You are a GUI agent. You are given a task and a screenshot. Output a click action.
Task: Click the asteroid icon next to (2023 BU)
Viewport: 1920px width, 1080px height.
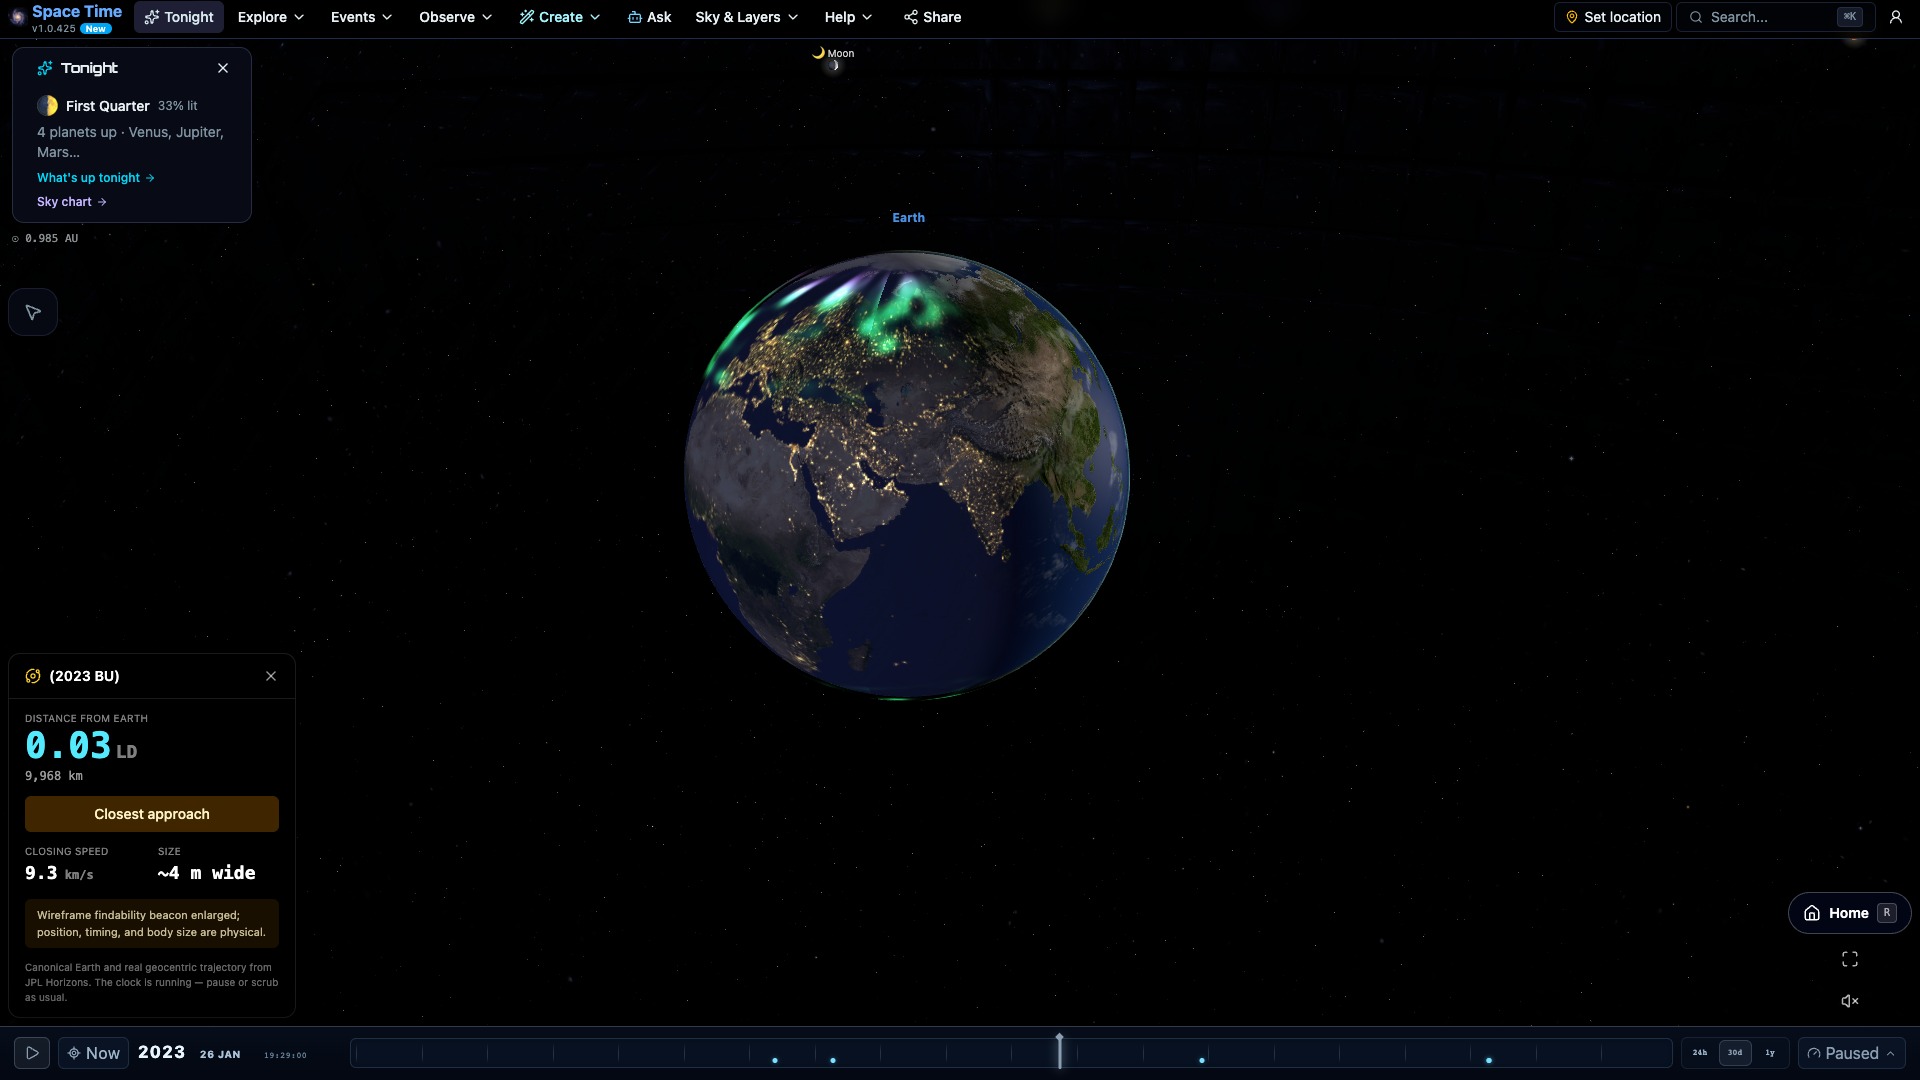pos(33,676)
